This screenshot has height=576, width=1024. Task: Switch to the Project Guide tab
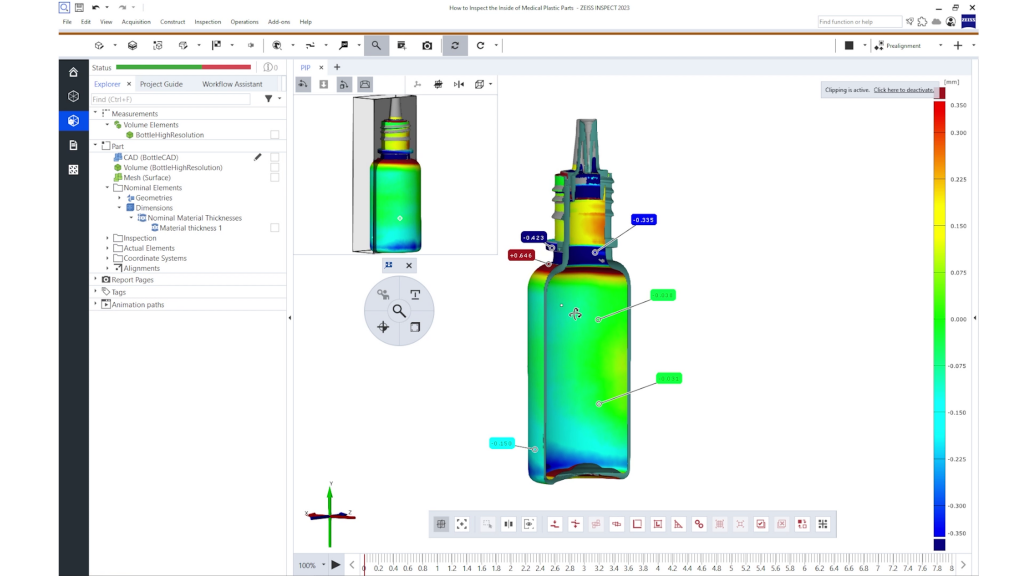point(161,84)
